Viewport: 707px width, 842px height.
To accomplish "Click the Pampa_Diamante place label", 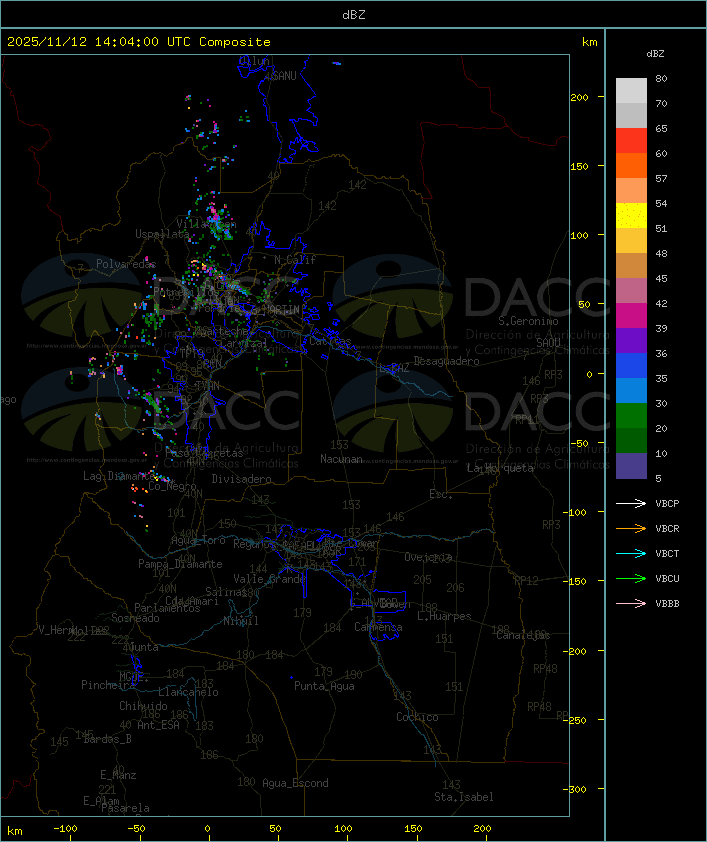I will [x=180, y=564].
